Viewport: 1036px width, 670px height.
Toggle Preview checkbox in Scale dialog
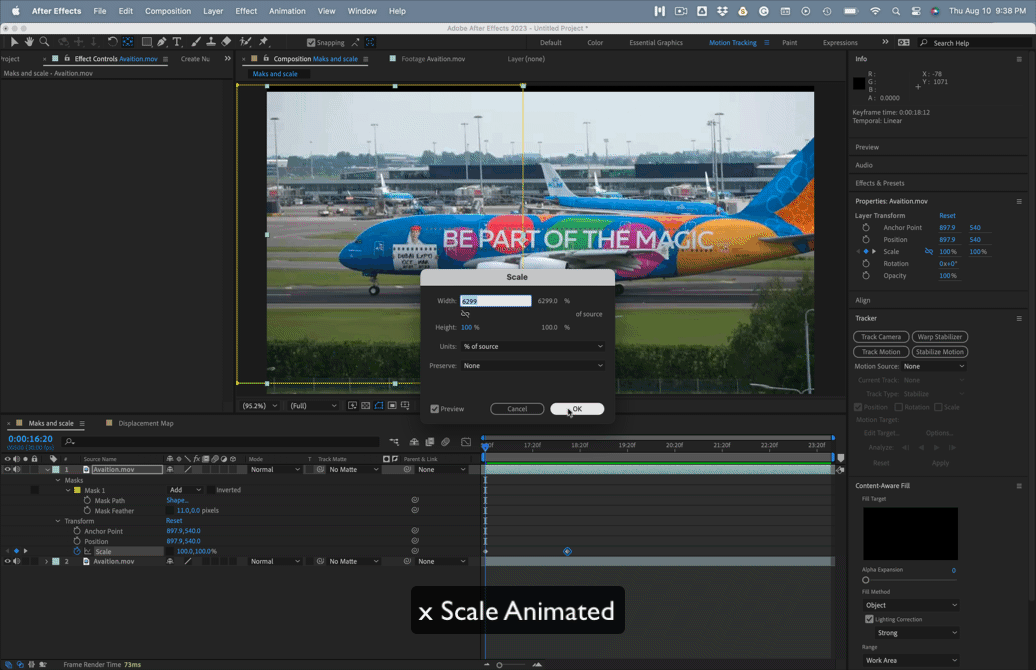434,409
